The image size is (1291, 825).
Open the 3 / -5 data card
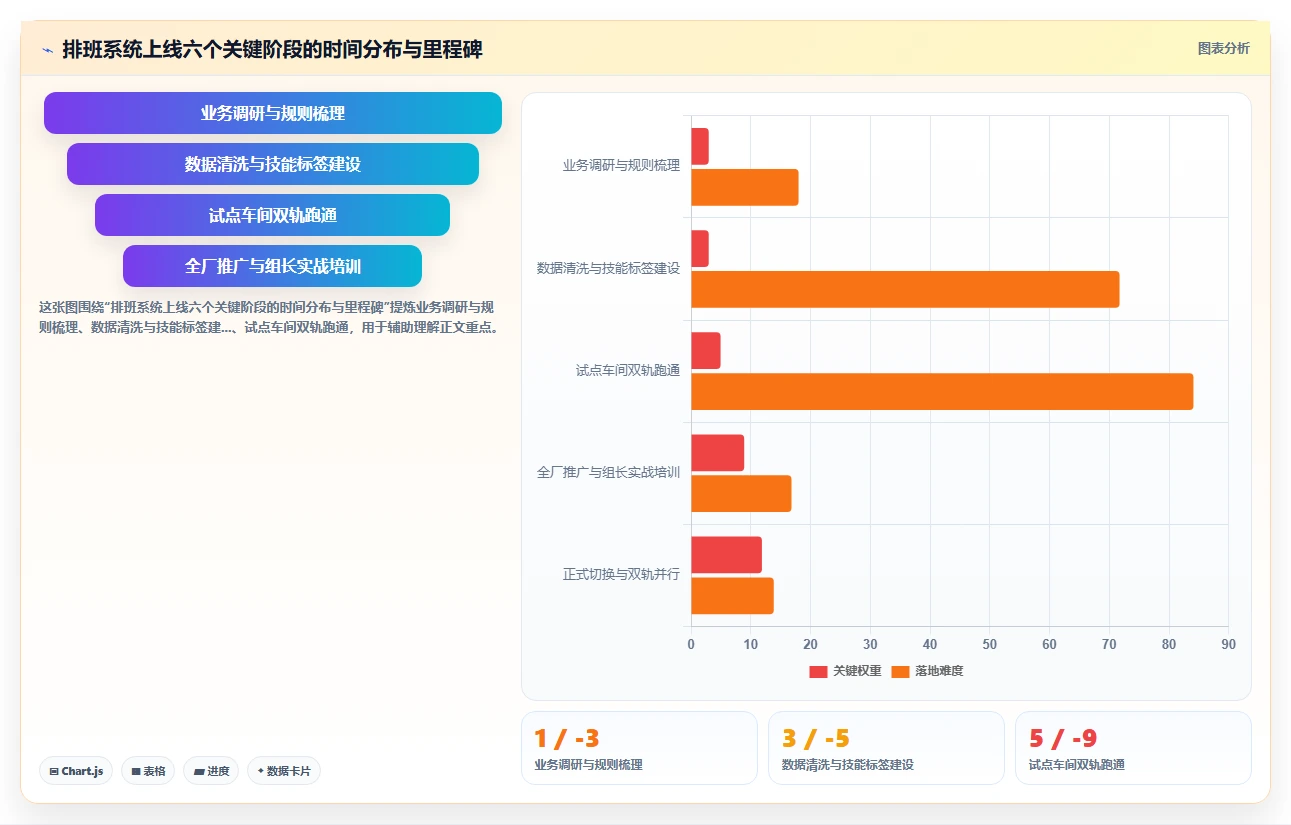click(x=886, y=748)
